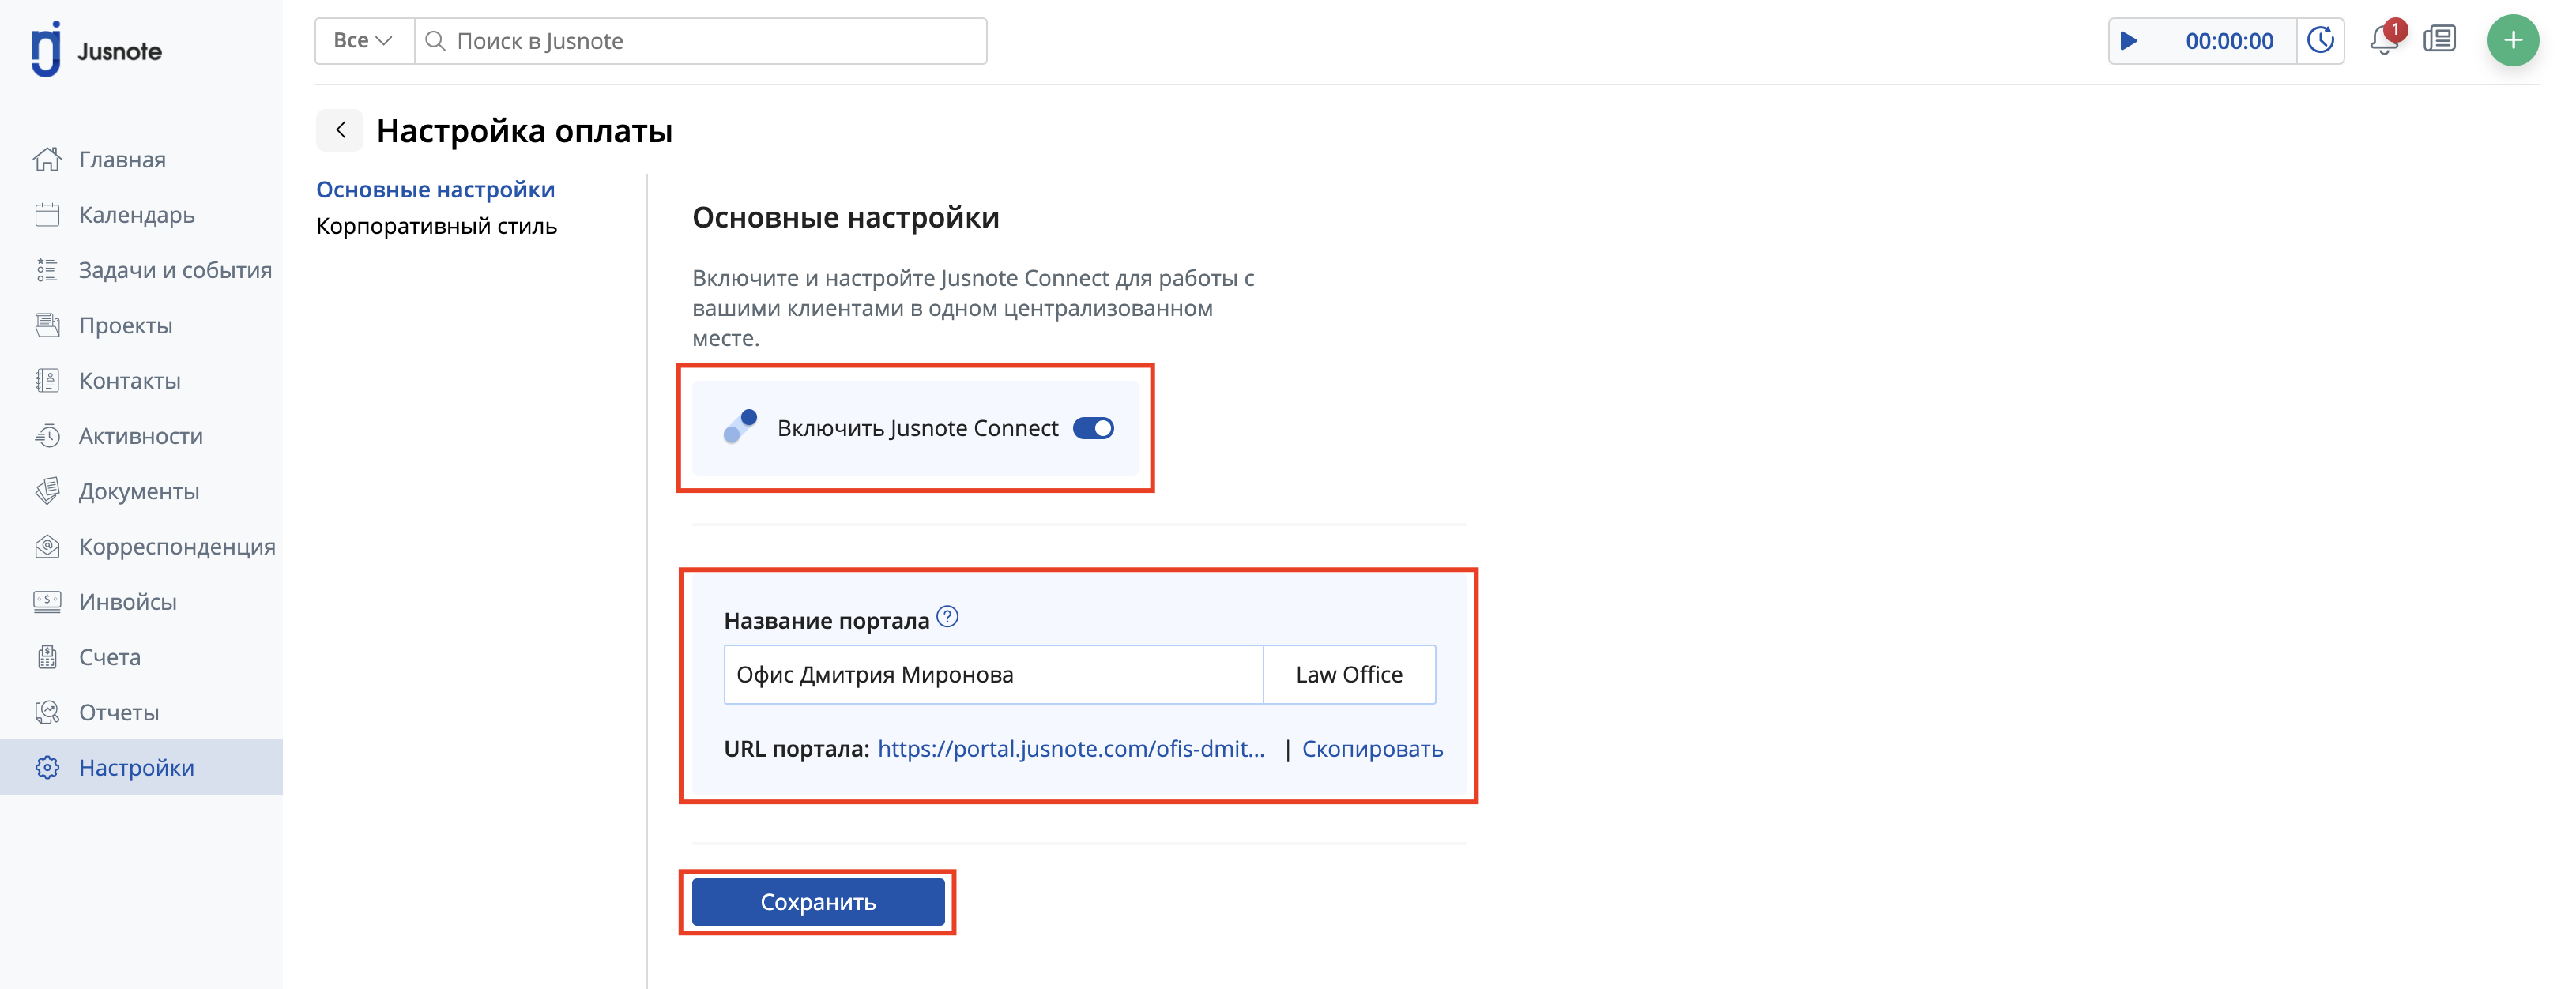Click the Скопировать link
The height and width of the screenshot is (989, 2576).
pos(1372,749)
